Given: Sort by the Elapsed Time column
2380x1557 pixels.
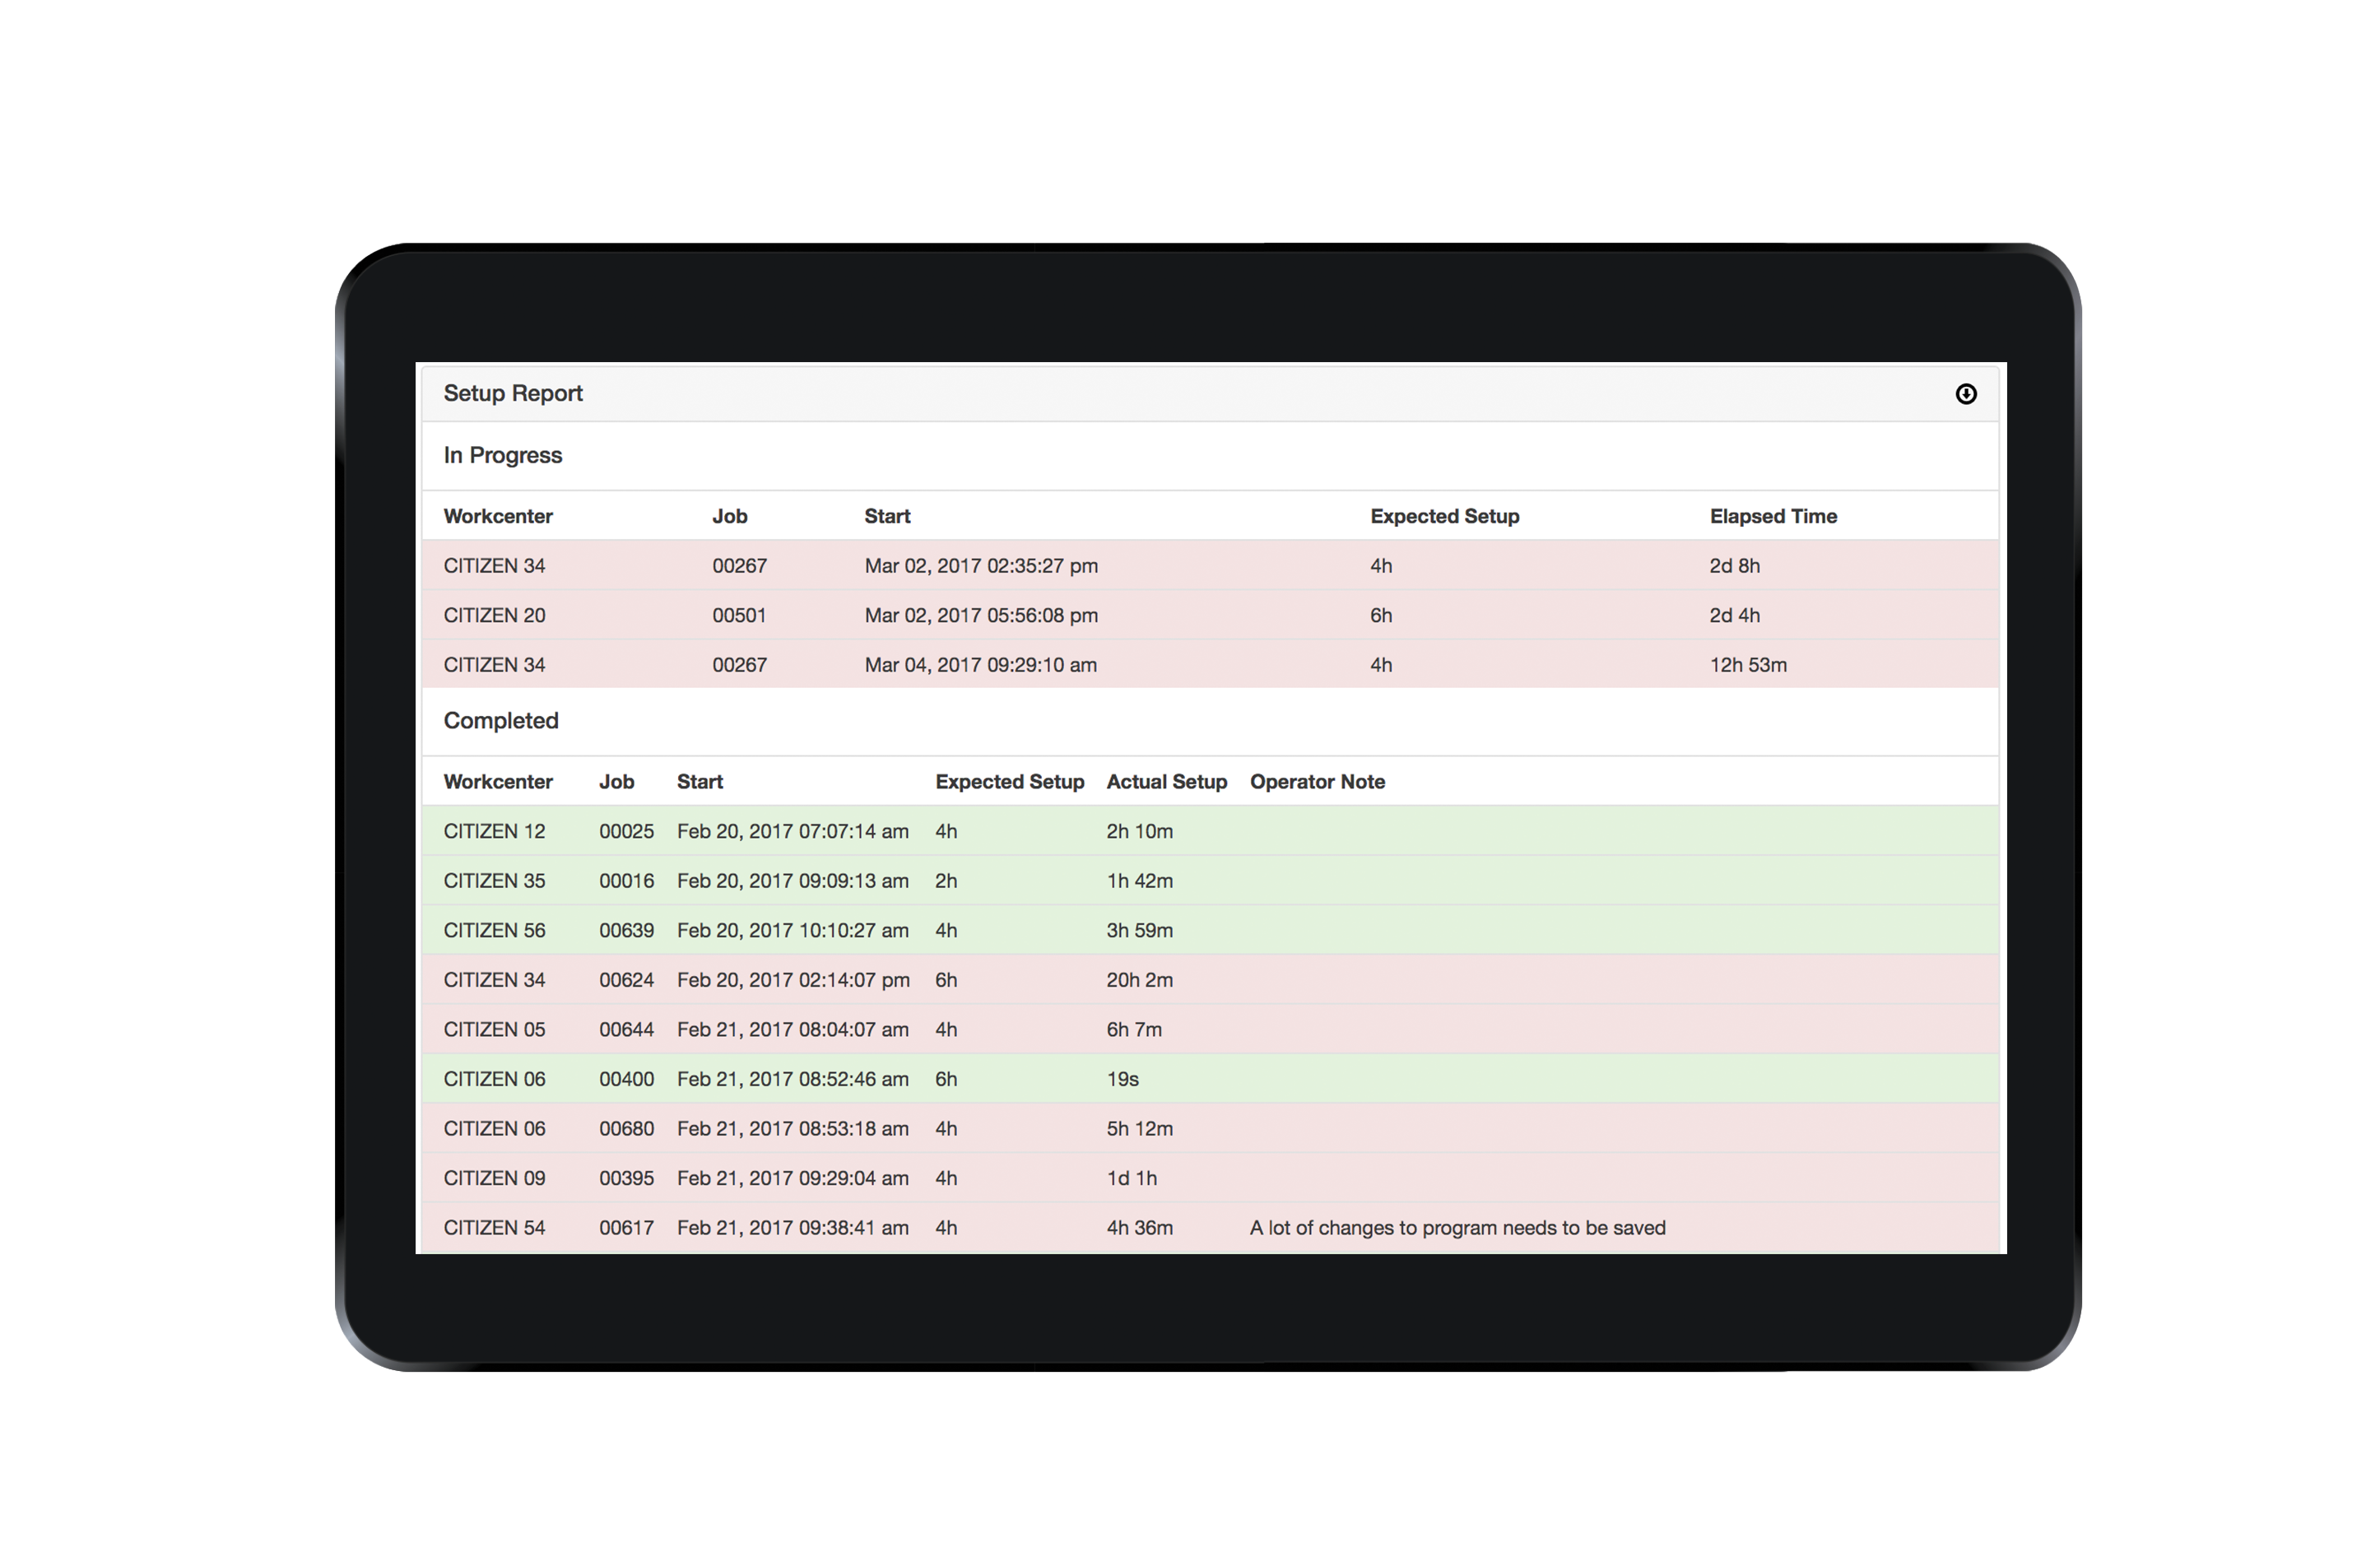Looking at the screenshot, I should (1773, 516).
